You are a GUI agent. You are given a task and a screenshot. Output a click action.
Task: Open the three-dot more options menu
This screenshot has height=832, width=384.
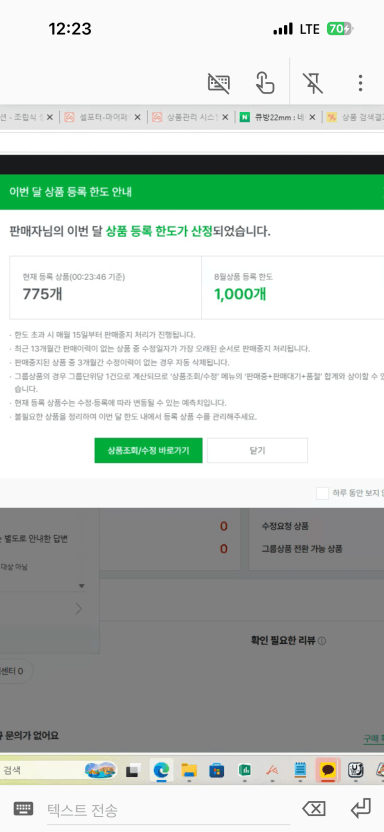point(360,83)
